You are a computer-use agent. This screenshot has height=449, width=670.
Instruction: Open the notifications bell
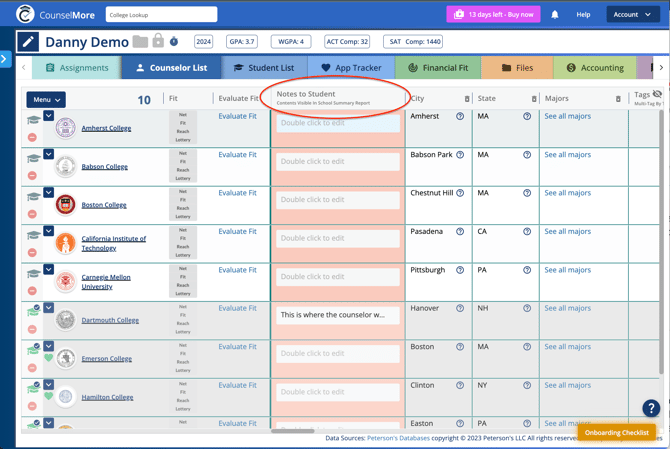tap(555, 15)
